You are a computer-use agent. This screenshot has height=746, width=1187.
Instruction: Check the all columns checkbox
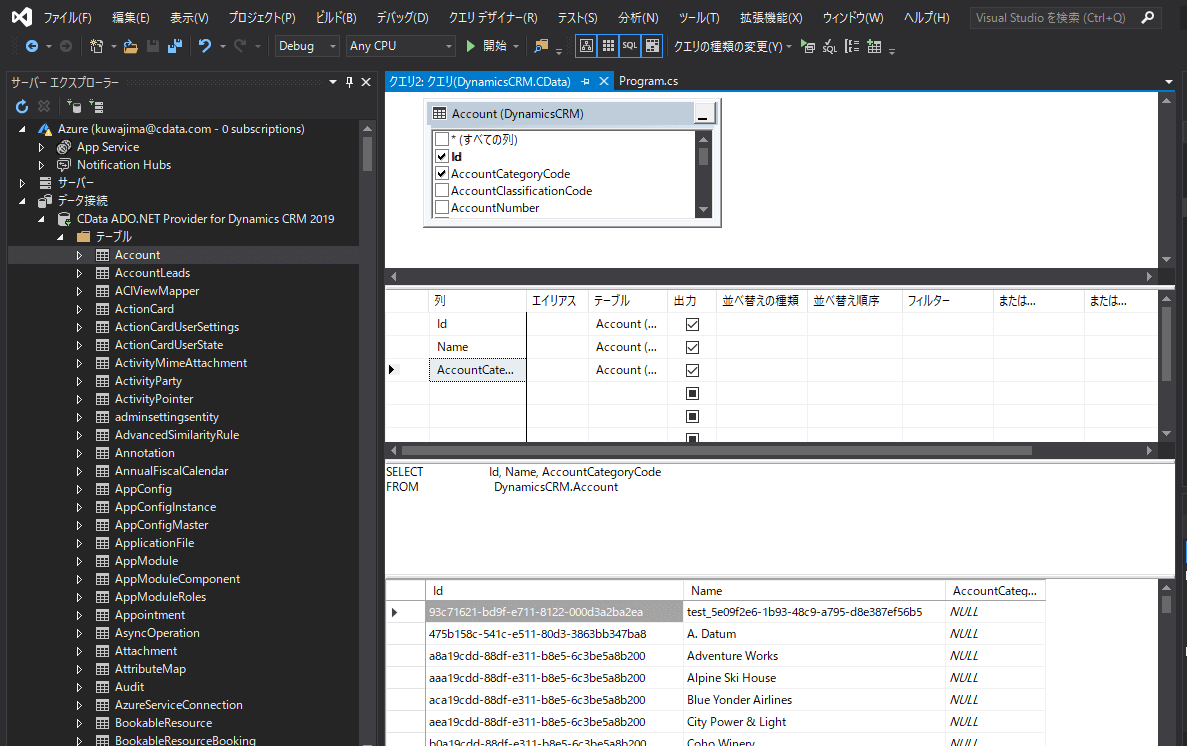point(442,139)
